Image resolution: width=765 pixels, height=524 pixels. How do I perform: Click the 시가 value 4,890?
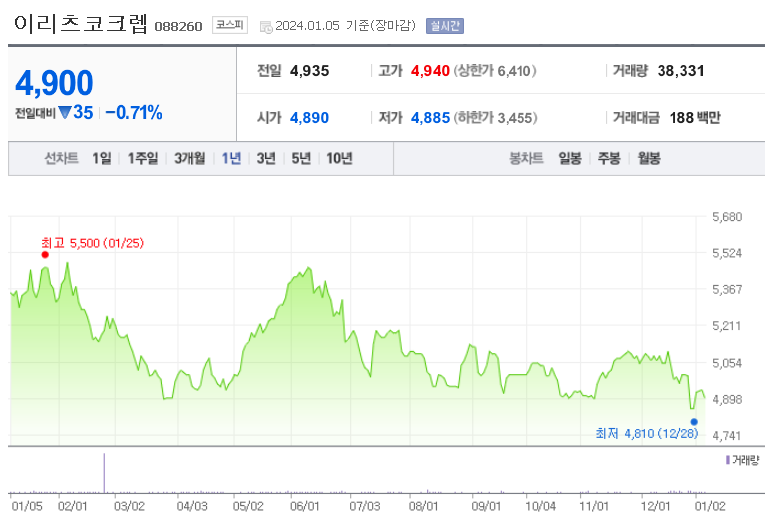(309, 118)
